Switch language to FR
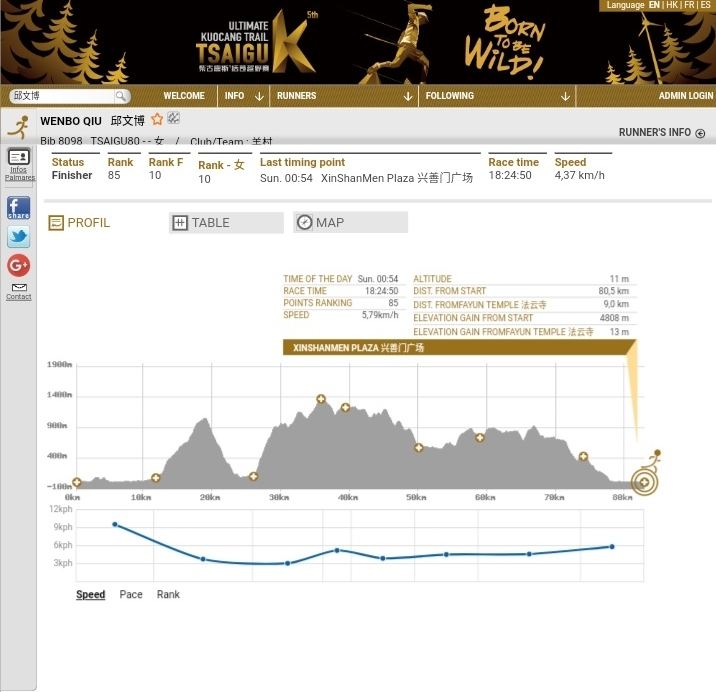716x692 pixels. [x=689, y=5]
